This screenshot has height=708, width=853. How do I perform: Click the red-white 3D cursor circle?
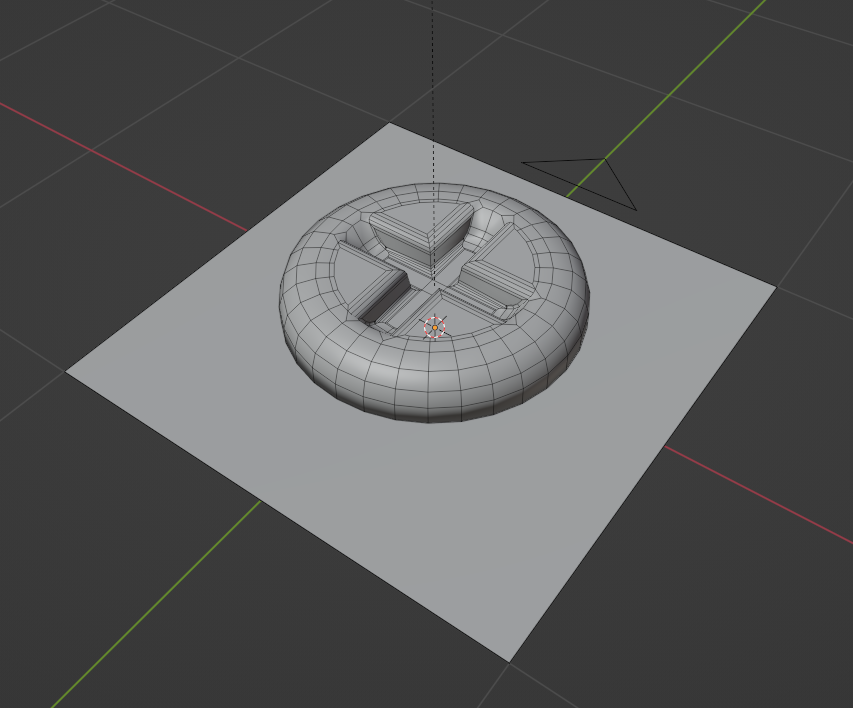[435, 328]
